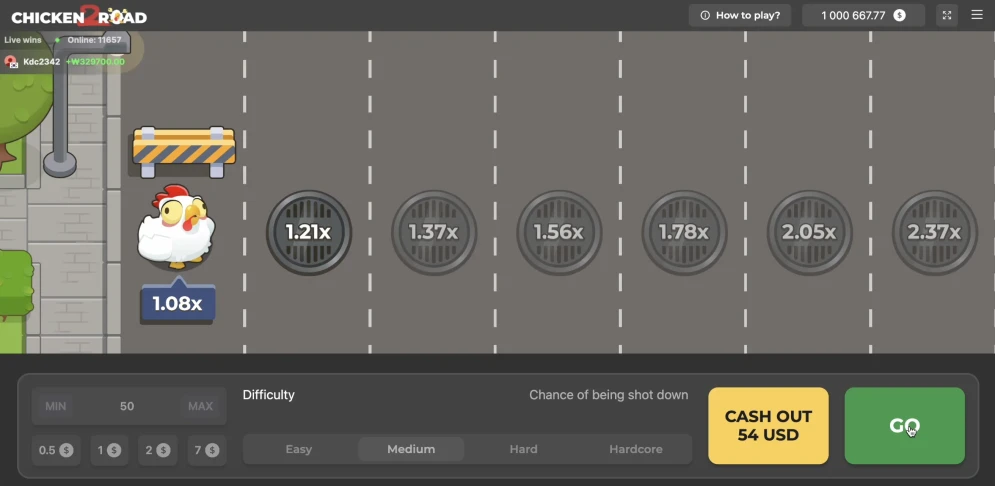Select Easy difficulty
This screenshot has height=486, width=995.
coord(299,449)
